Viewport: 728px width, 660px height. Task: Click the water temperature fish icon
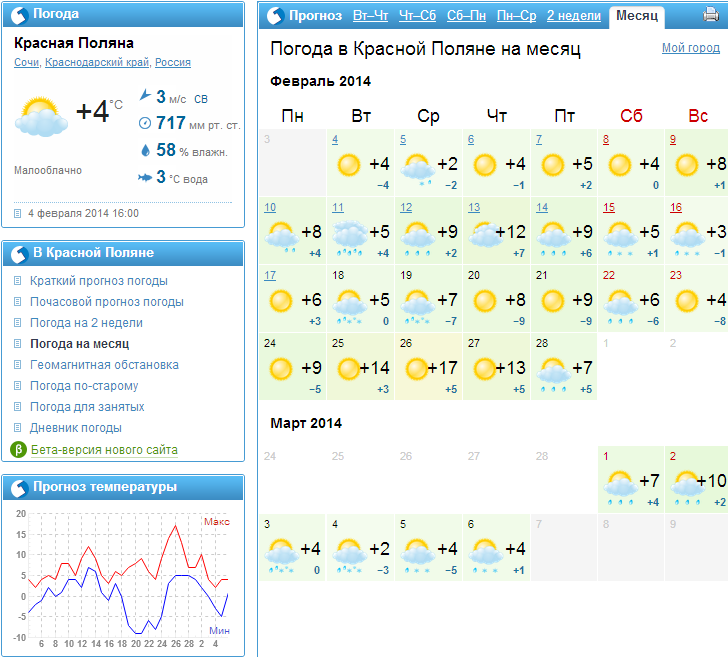click(x=145, y=177)
